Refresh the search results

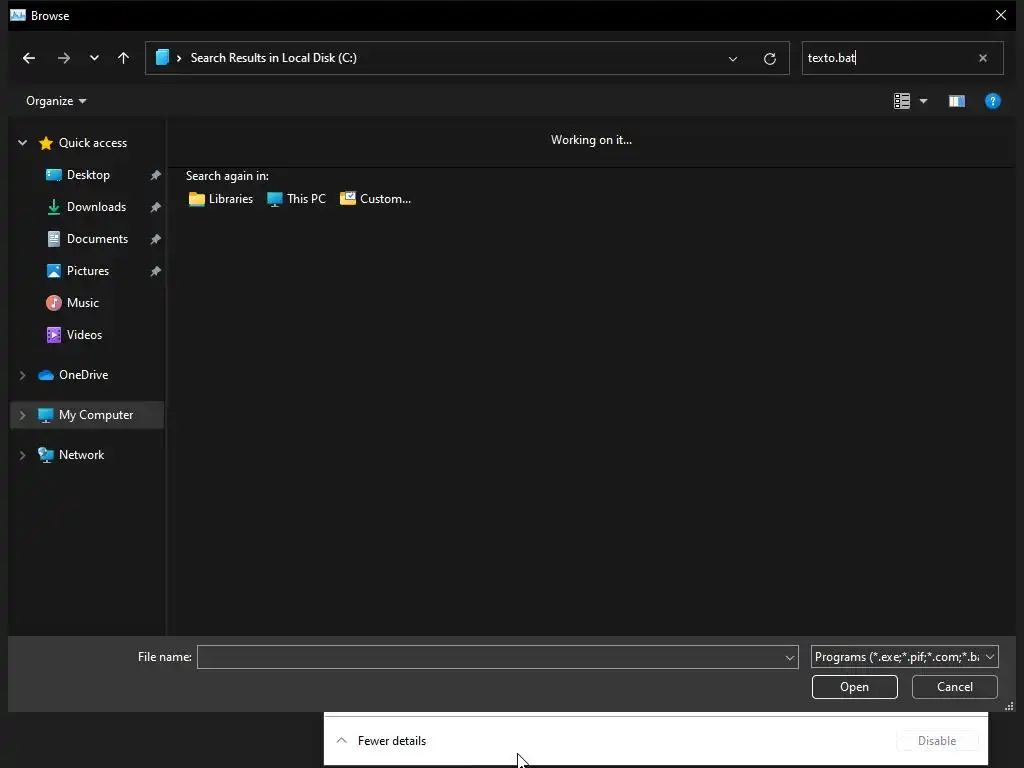pyautogui.click(x=770, y=59)
